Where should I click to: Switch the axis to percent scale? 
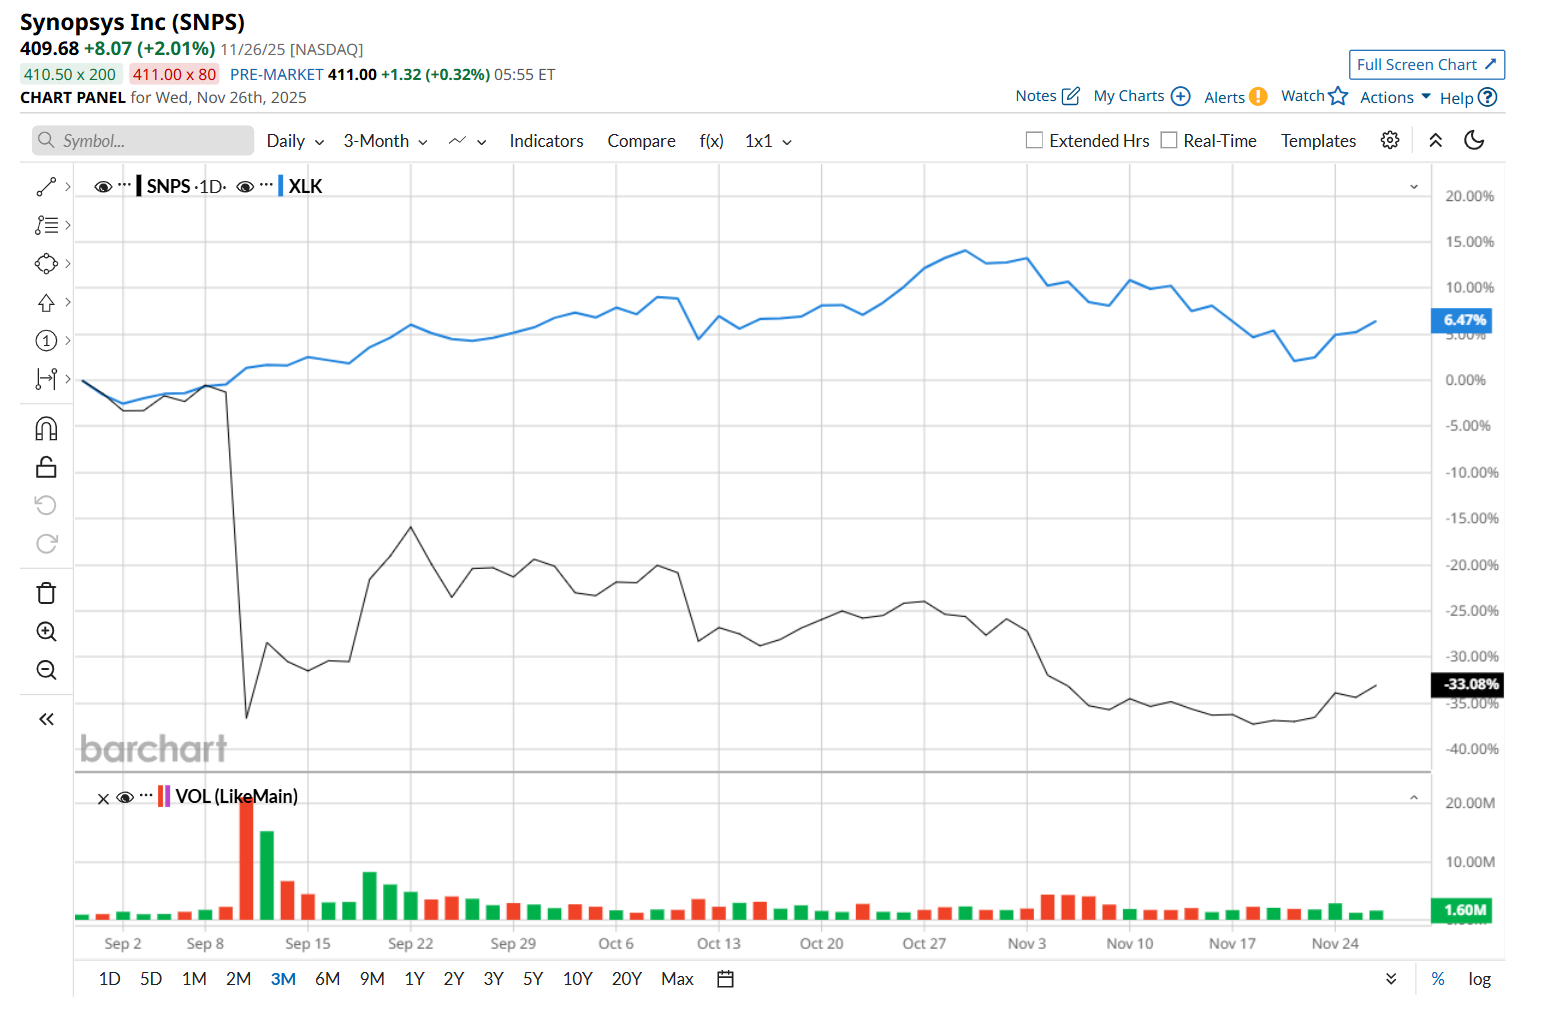pyautogui.click(x=1437, y=979)
